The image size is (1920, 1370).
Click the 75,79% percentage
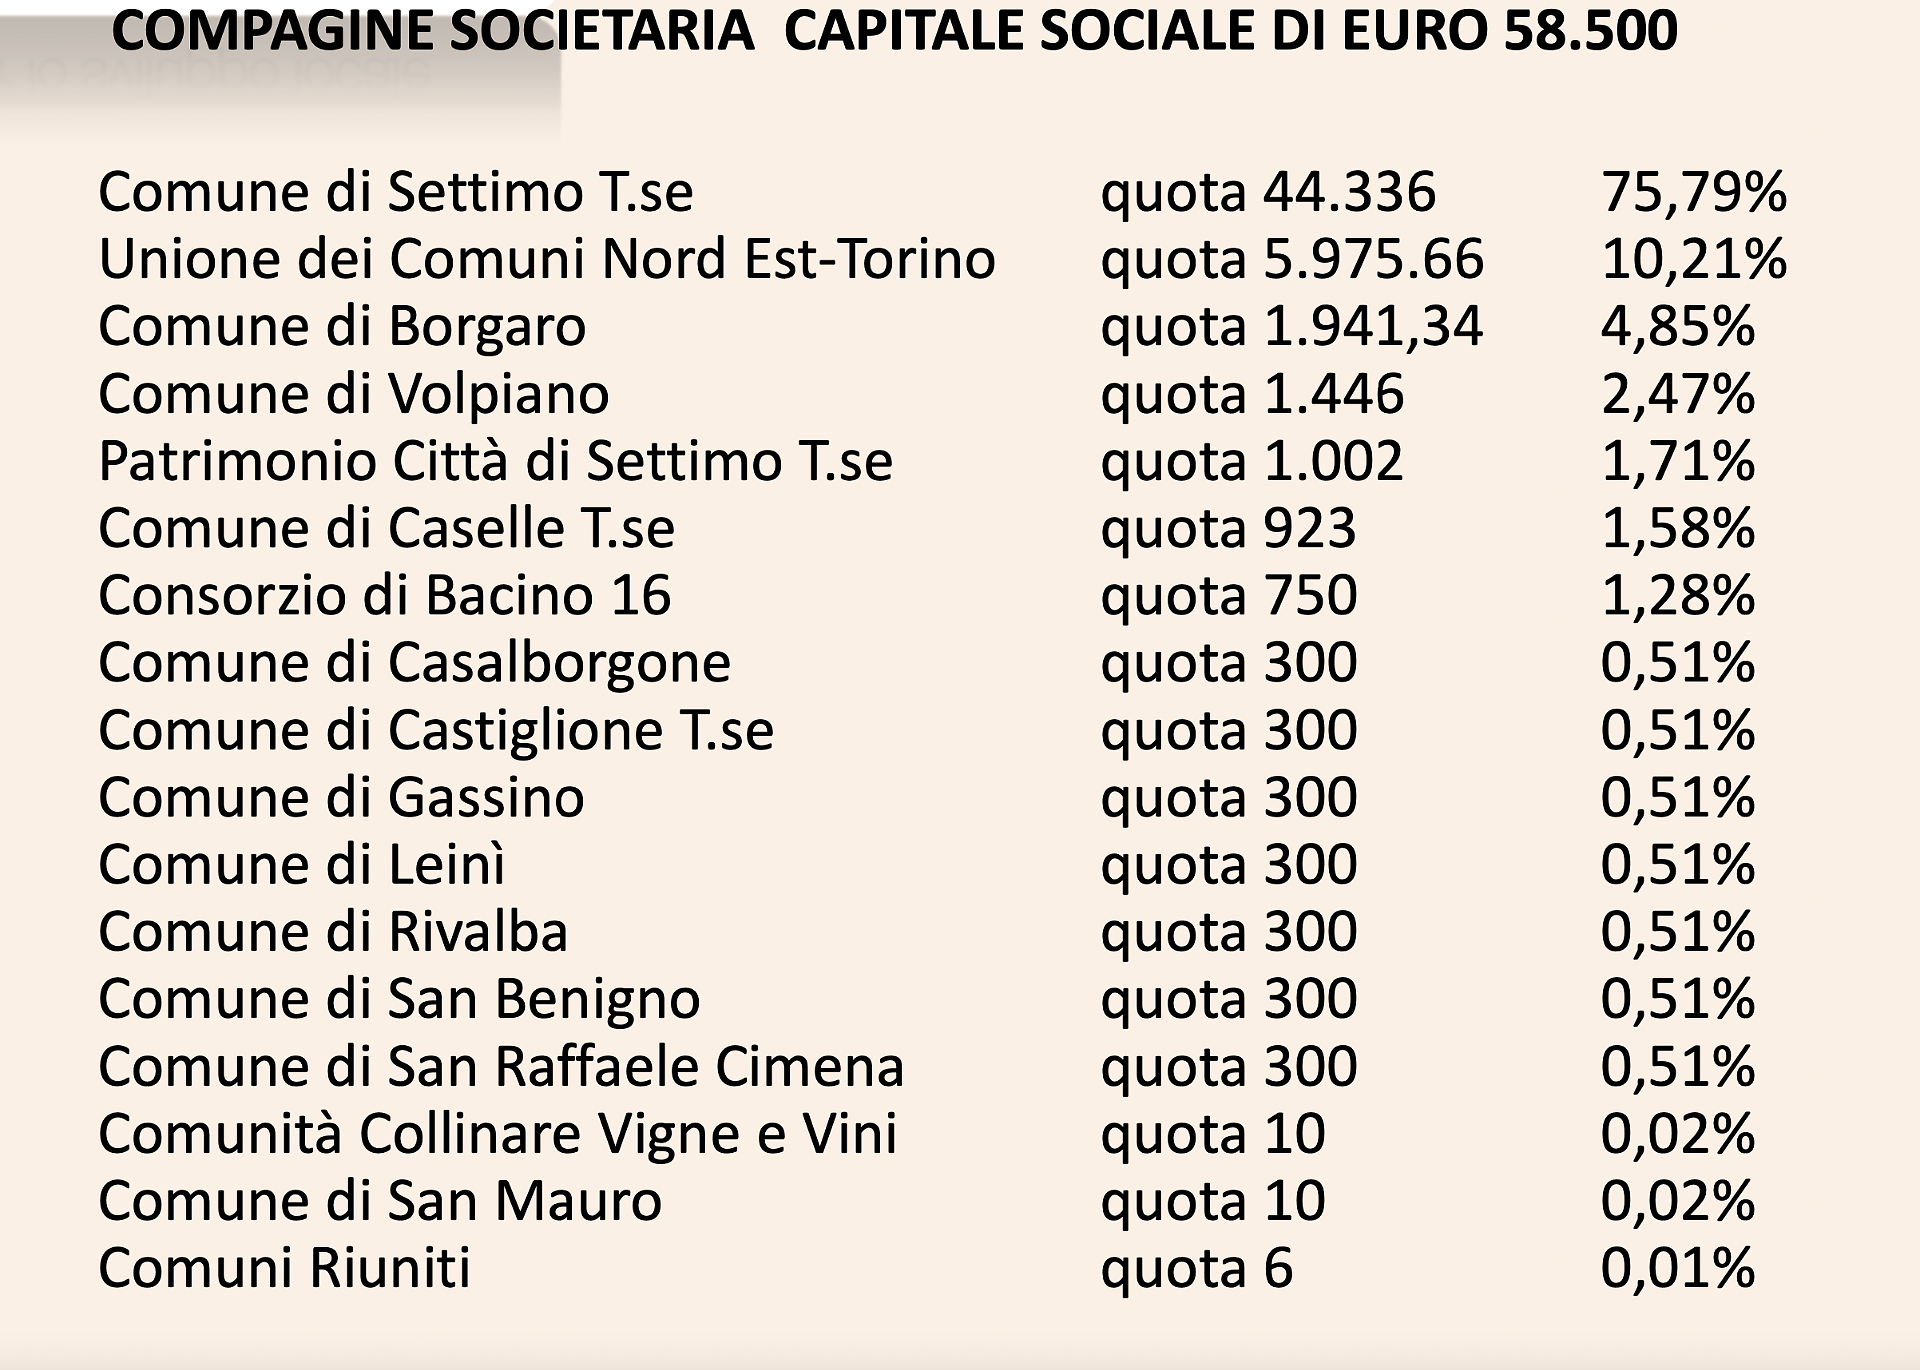[1694, 192]
